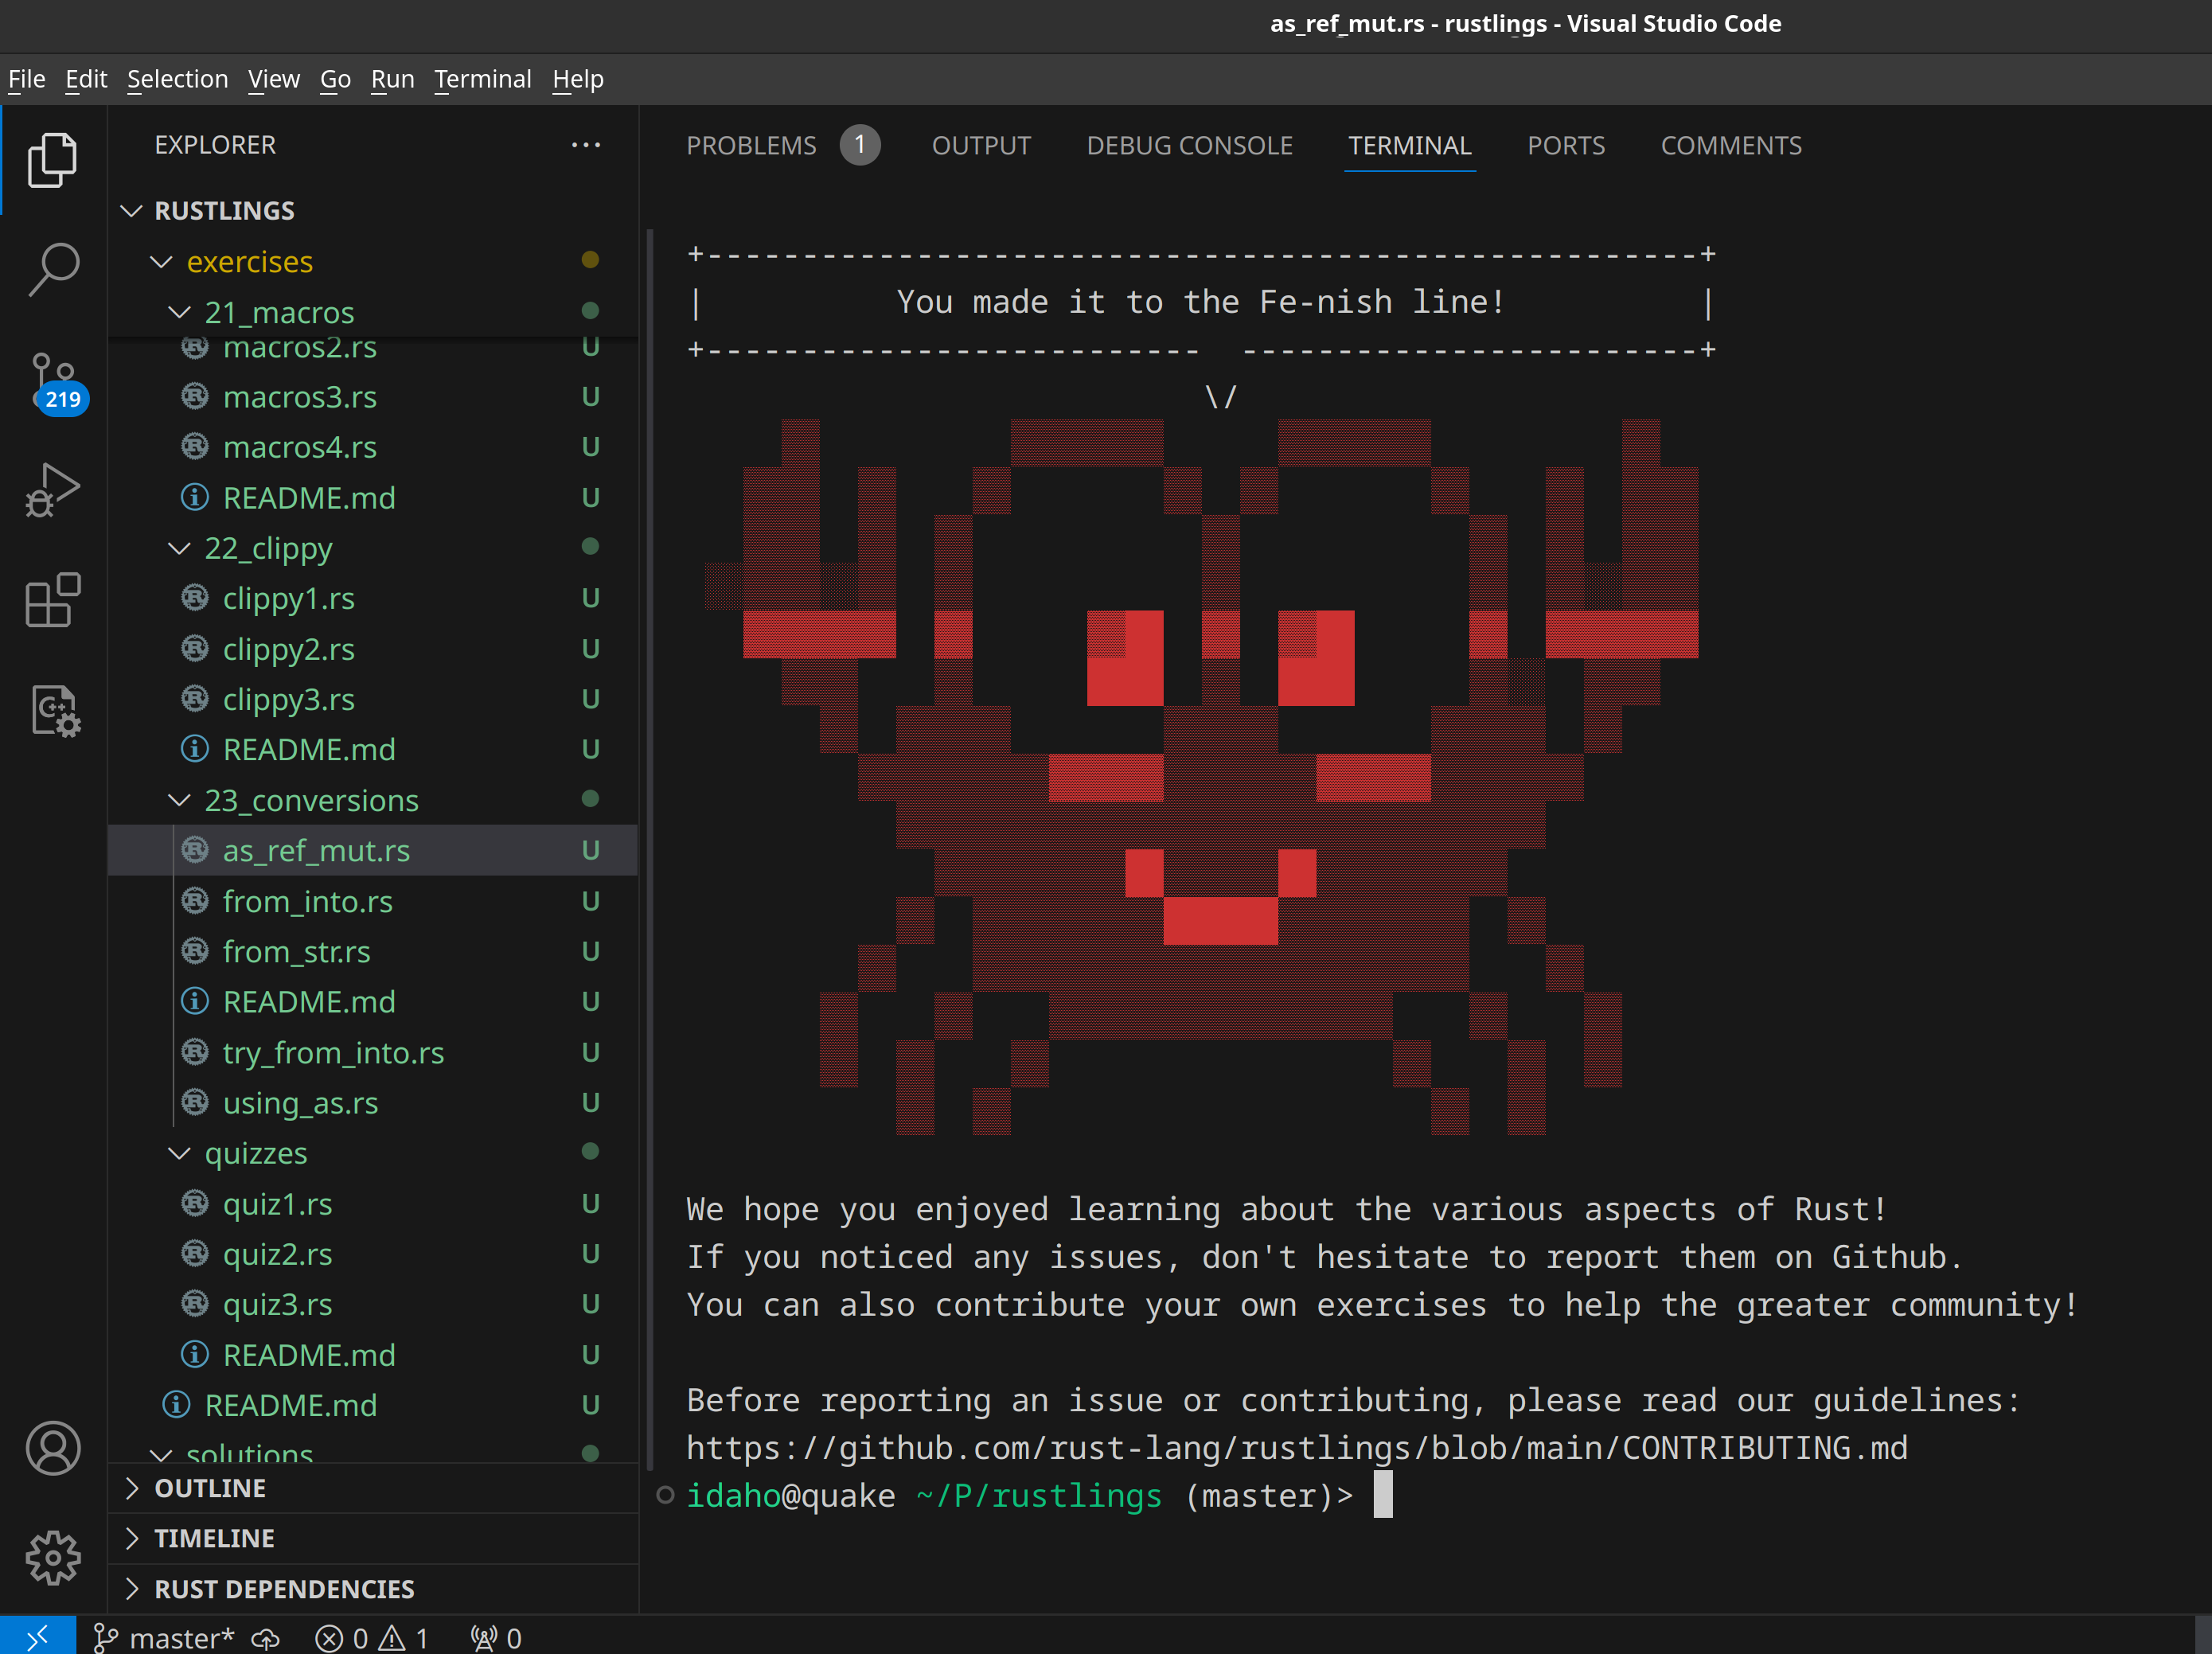
Task: Open the File menu
Action: click(x=27, y=79)
